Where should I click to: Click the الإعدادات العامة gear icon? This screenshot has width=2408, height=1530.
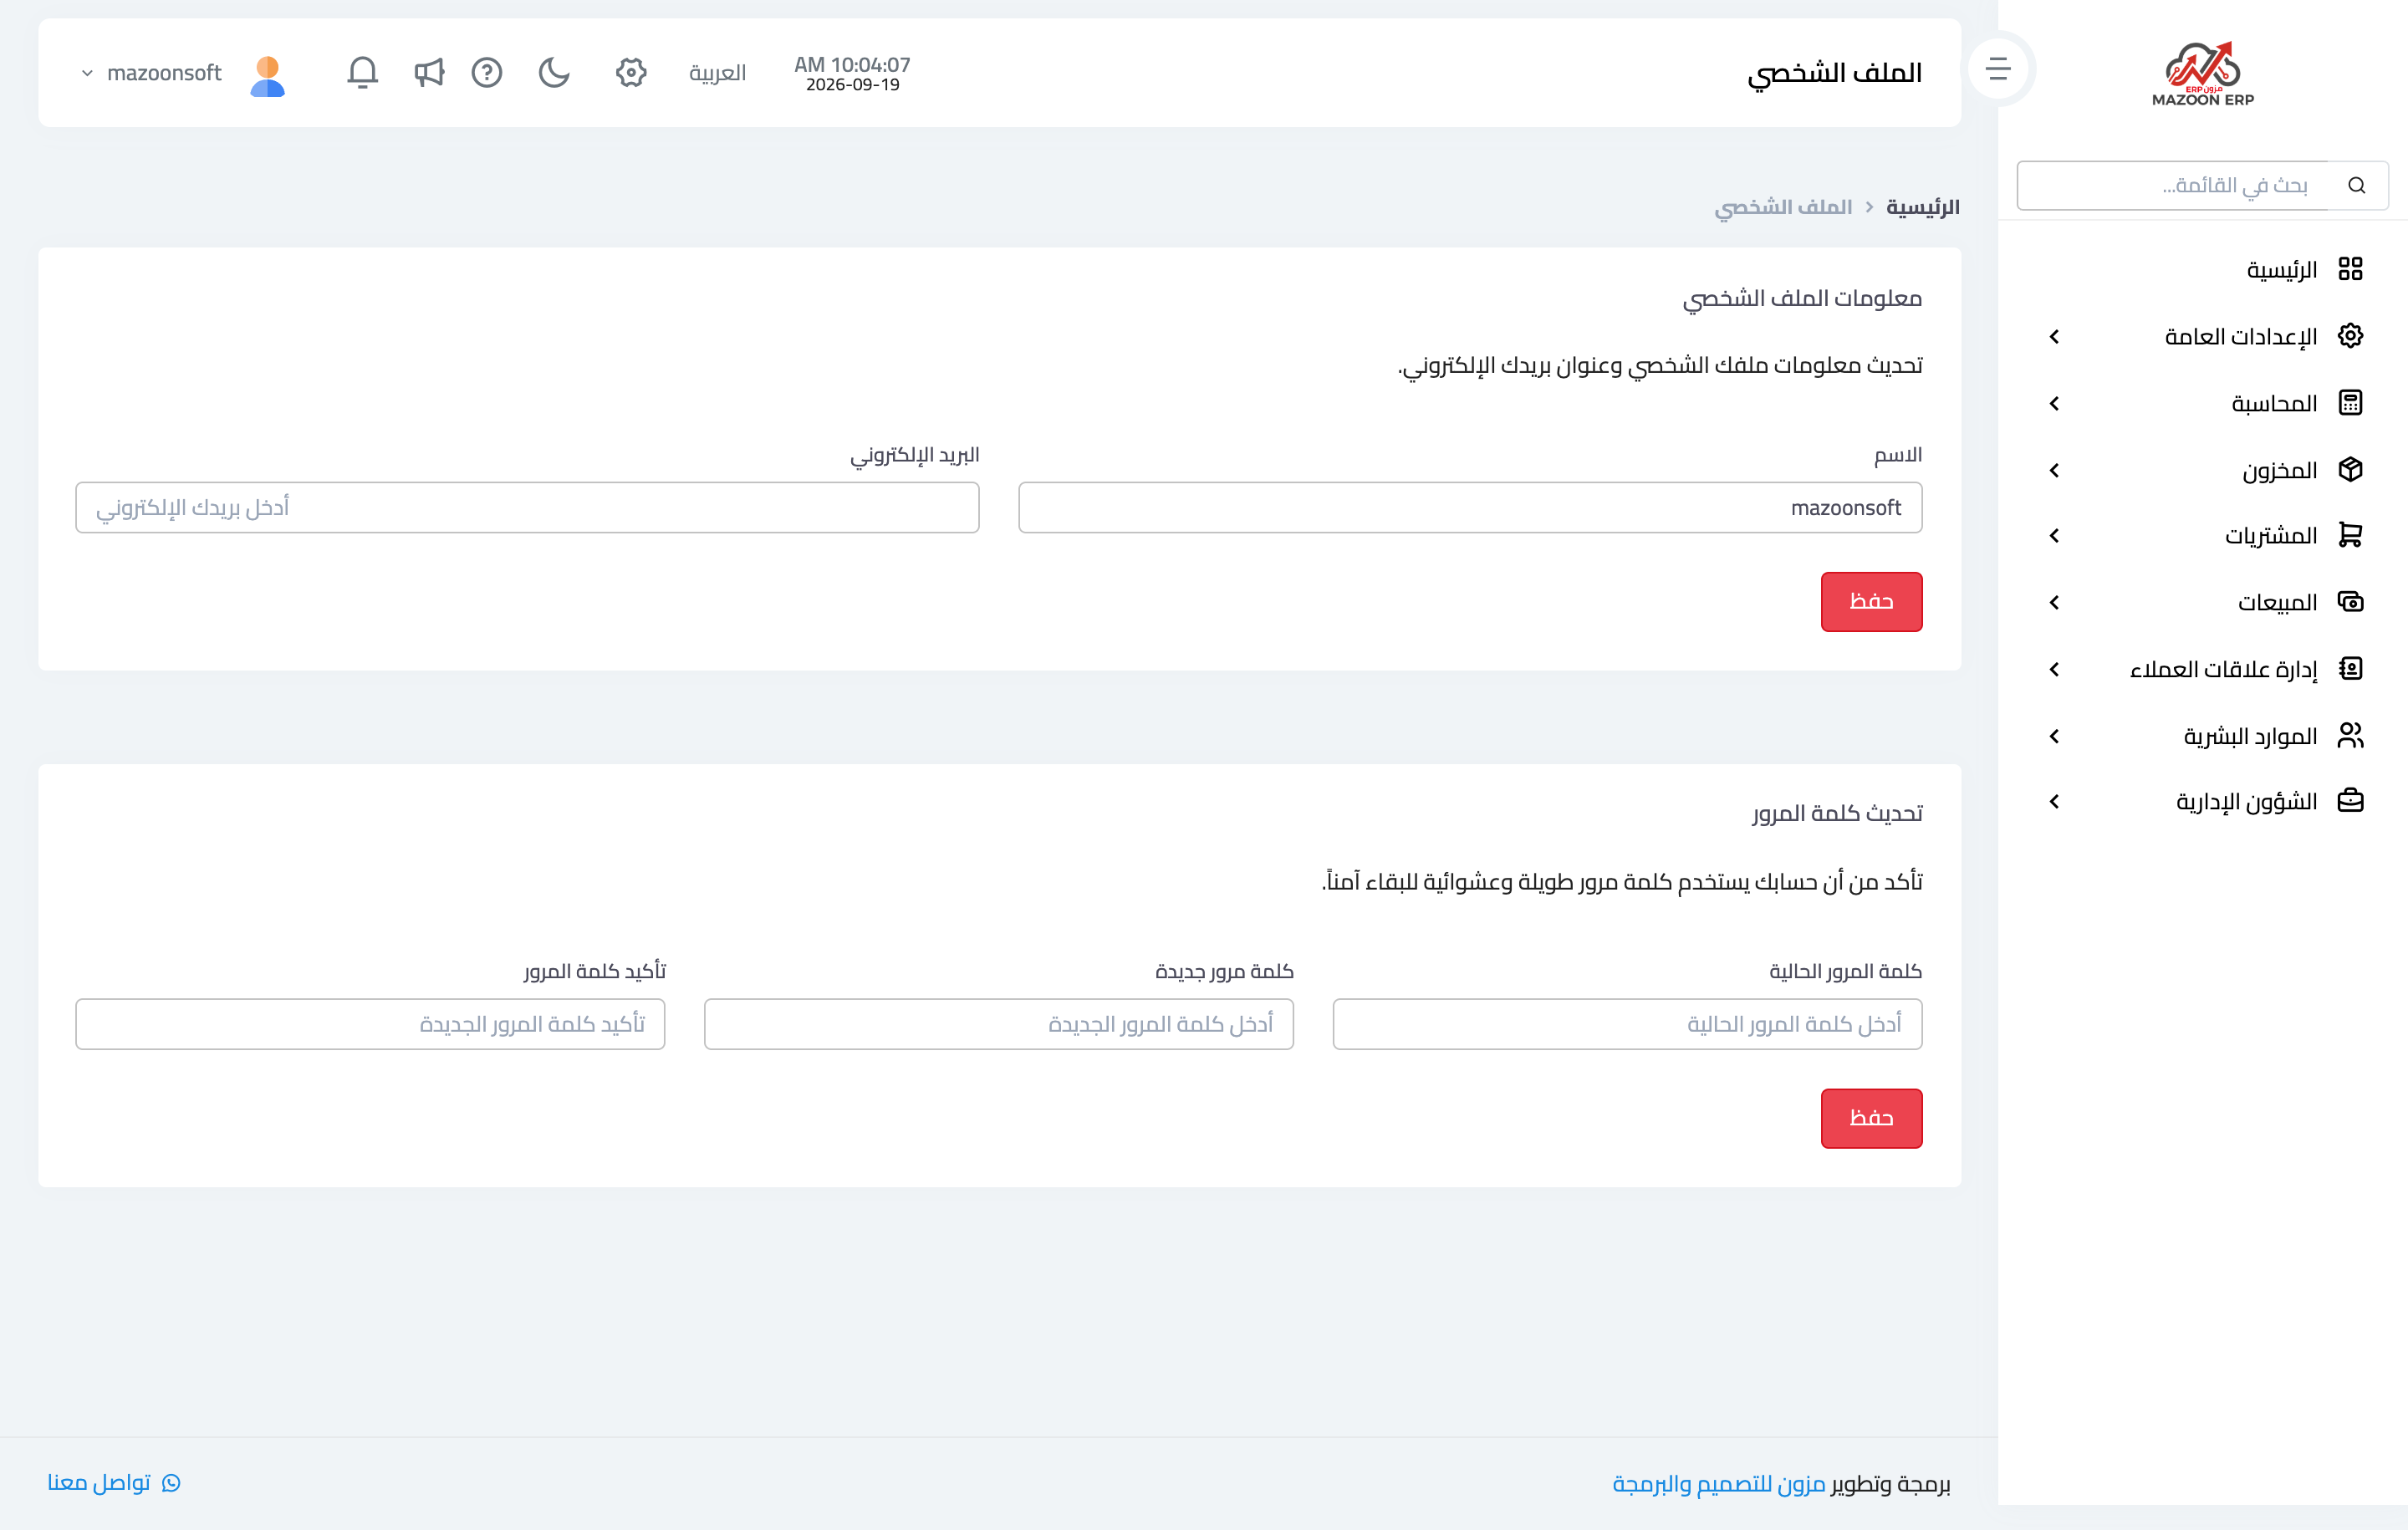(x=2351, y=335)
